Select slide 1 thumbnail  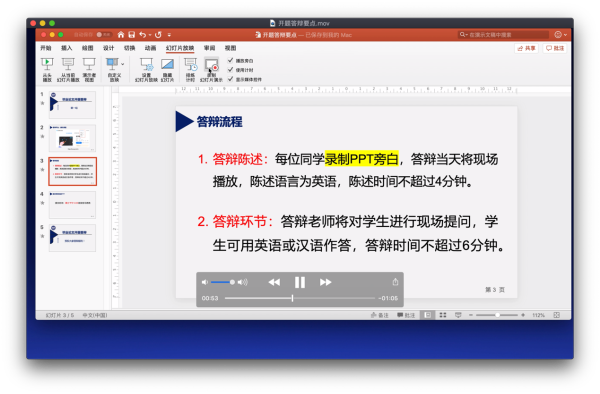pos(72,105)
